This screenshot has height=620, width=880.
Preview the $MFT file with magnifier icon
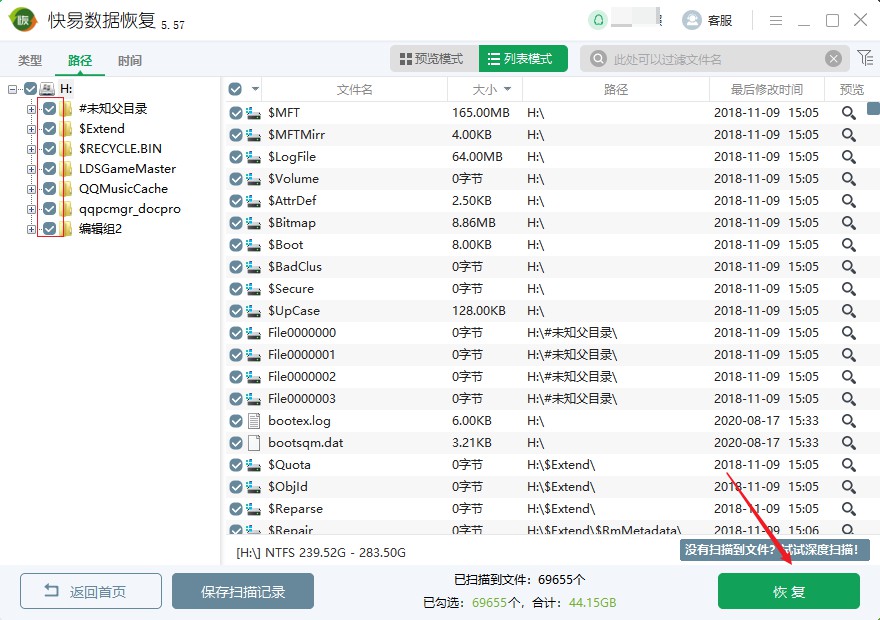click(x=848, y=113)
